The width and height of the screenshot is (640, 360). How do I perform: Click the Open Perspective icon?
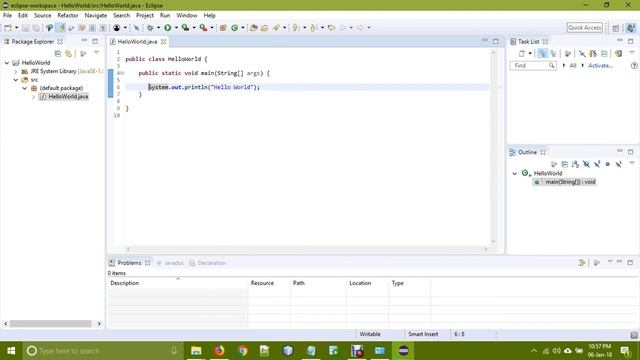pos(616,28)
